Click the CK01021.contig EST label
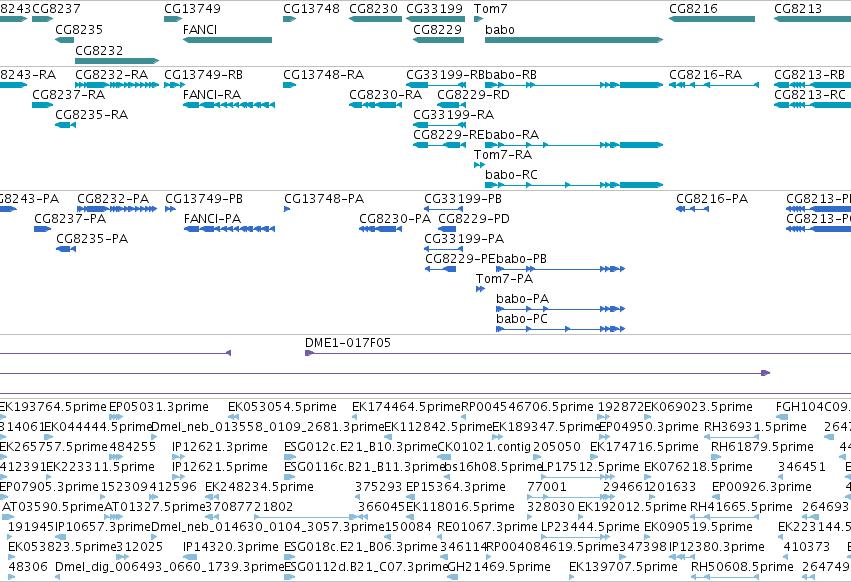The image size is (851, 582). click(484, 447)
